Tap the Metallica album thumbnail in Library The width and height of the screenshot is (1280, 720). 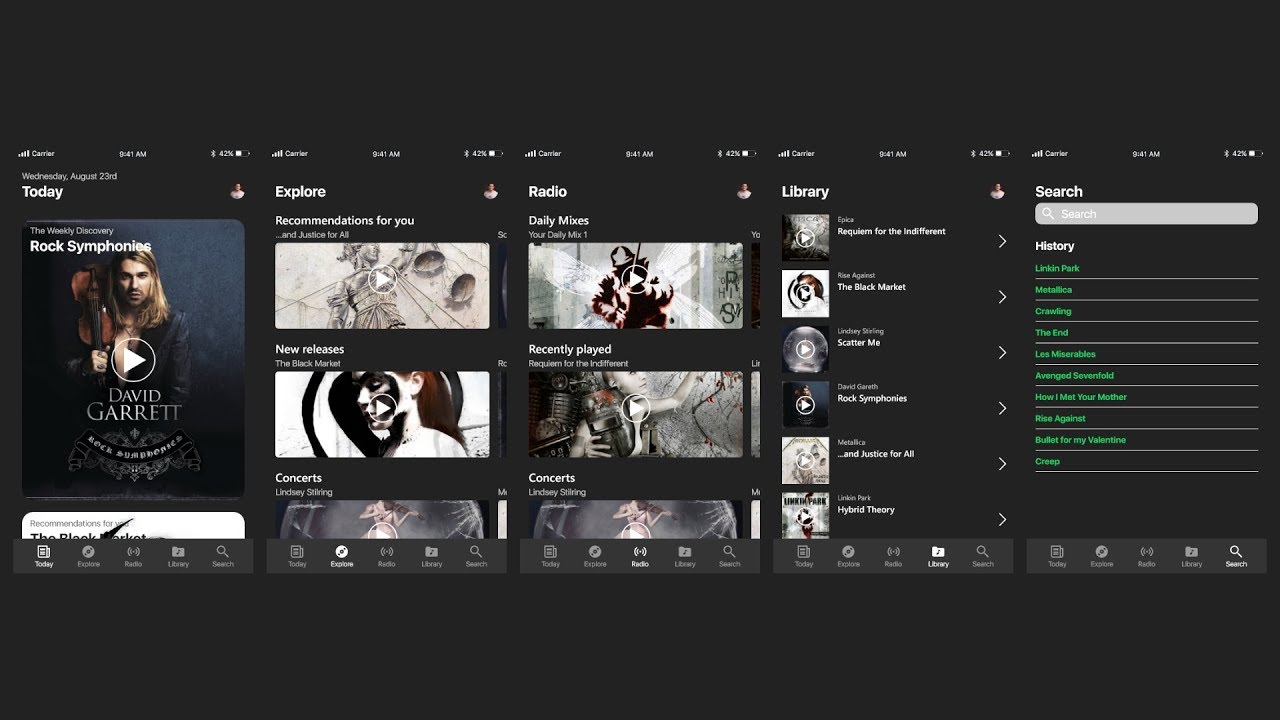tap(805, 461)
